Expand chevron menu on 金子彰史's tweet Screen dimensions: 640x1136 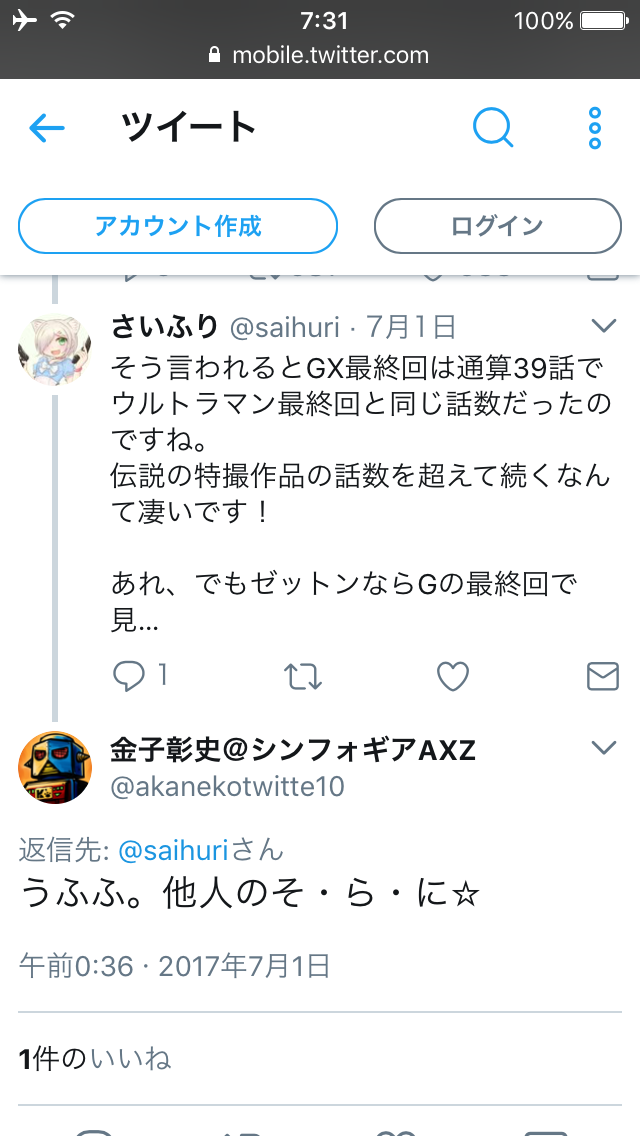pyautogui.click(x=603, y=748)
